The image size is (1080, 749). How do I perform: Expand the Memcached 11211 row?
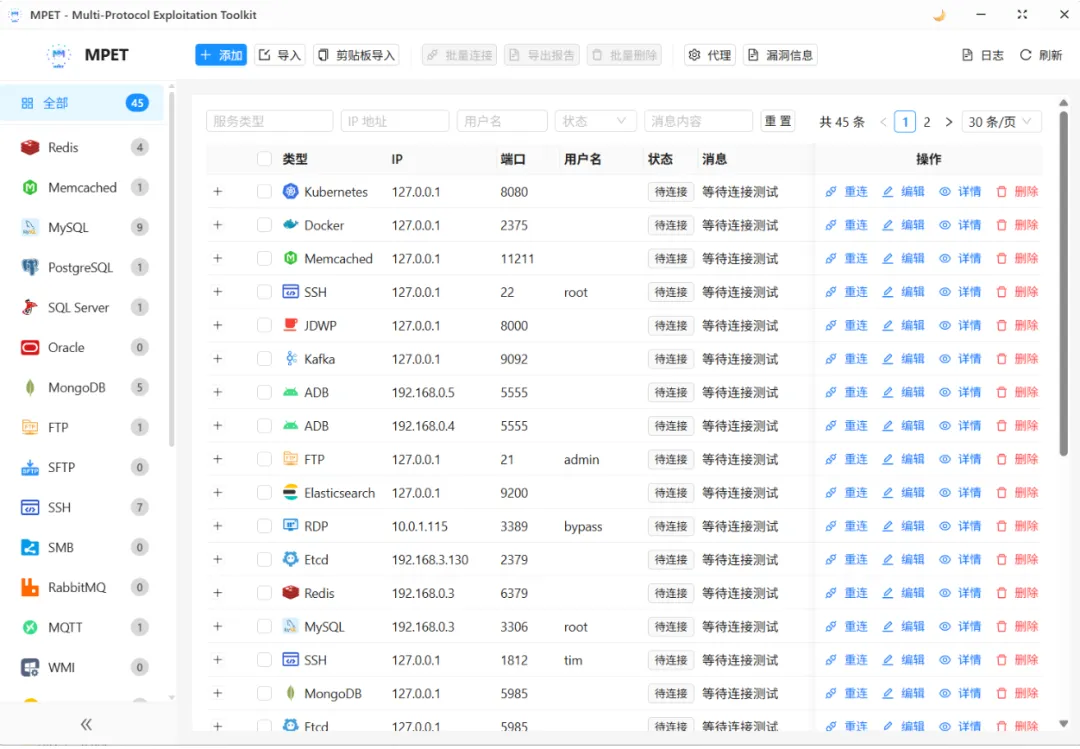(218, 258)
